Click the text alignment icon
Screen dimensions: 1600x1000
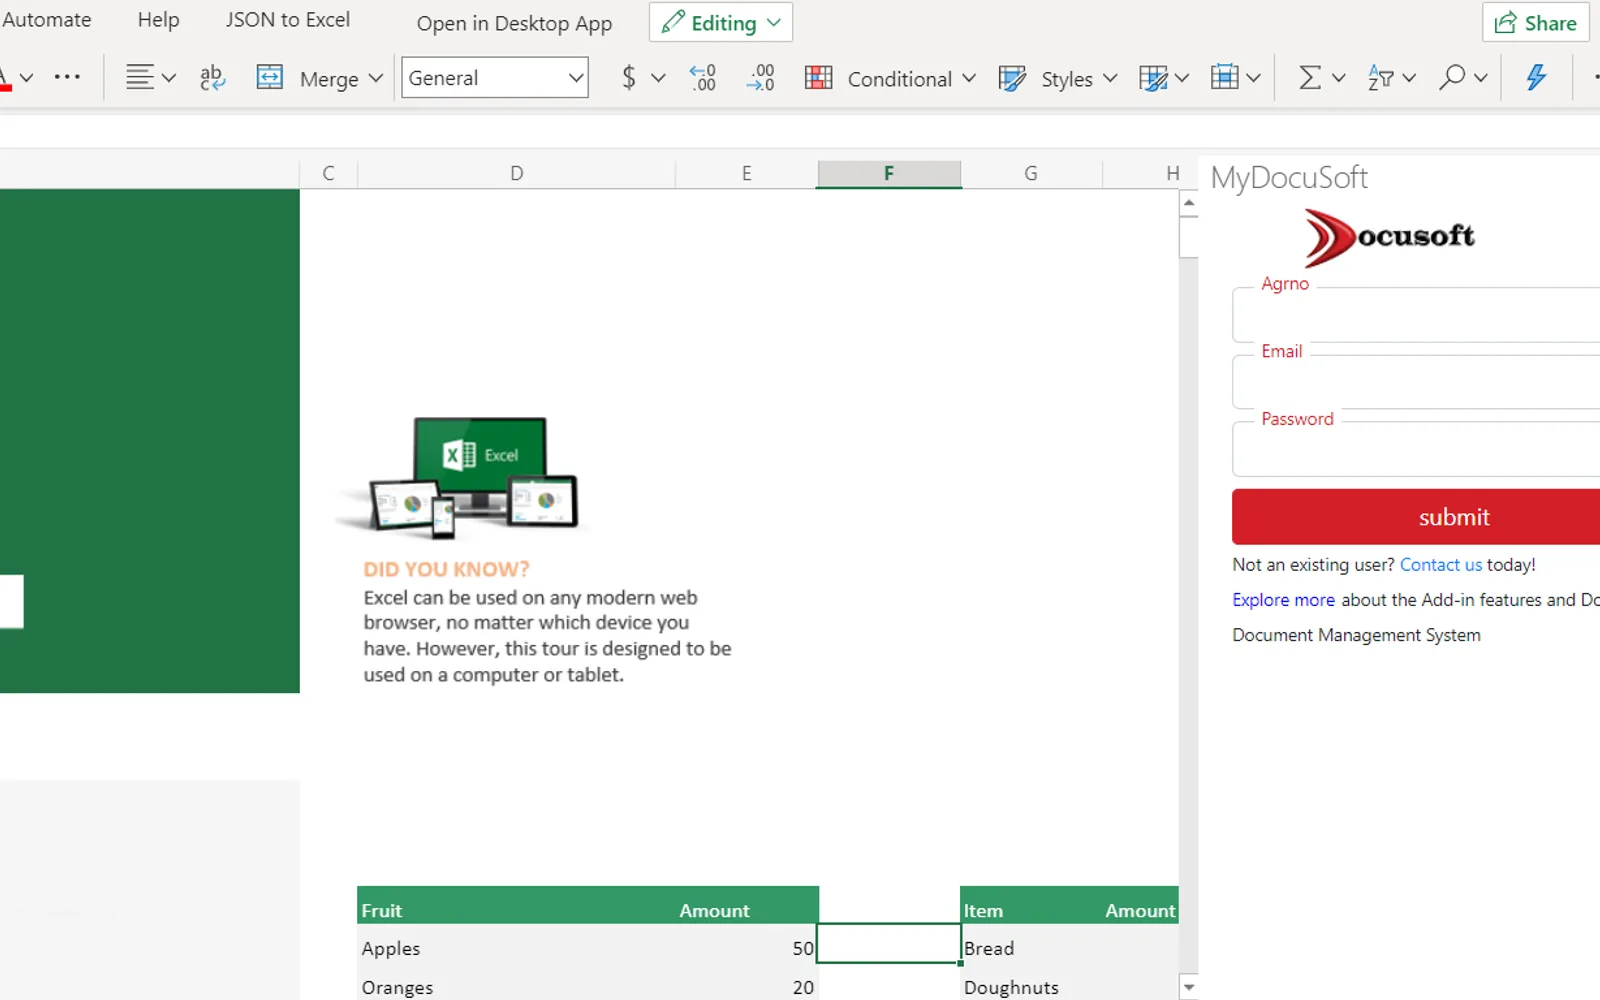tap(140, 77)
